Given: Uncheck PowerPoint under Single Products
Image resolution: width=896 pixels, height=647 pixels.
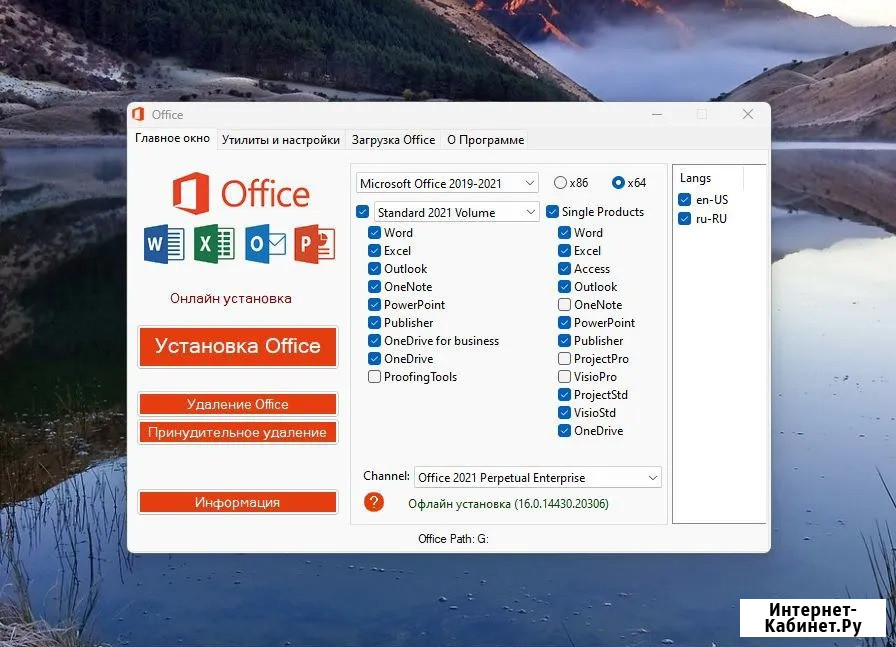Looking at the screenshot, I should (564, 323).
